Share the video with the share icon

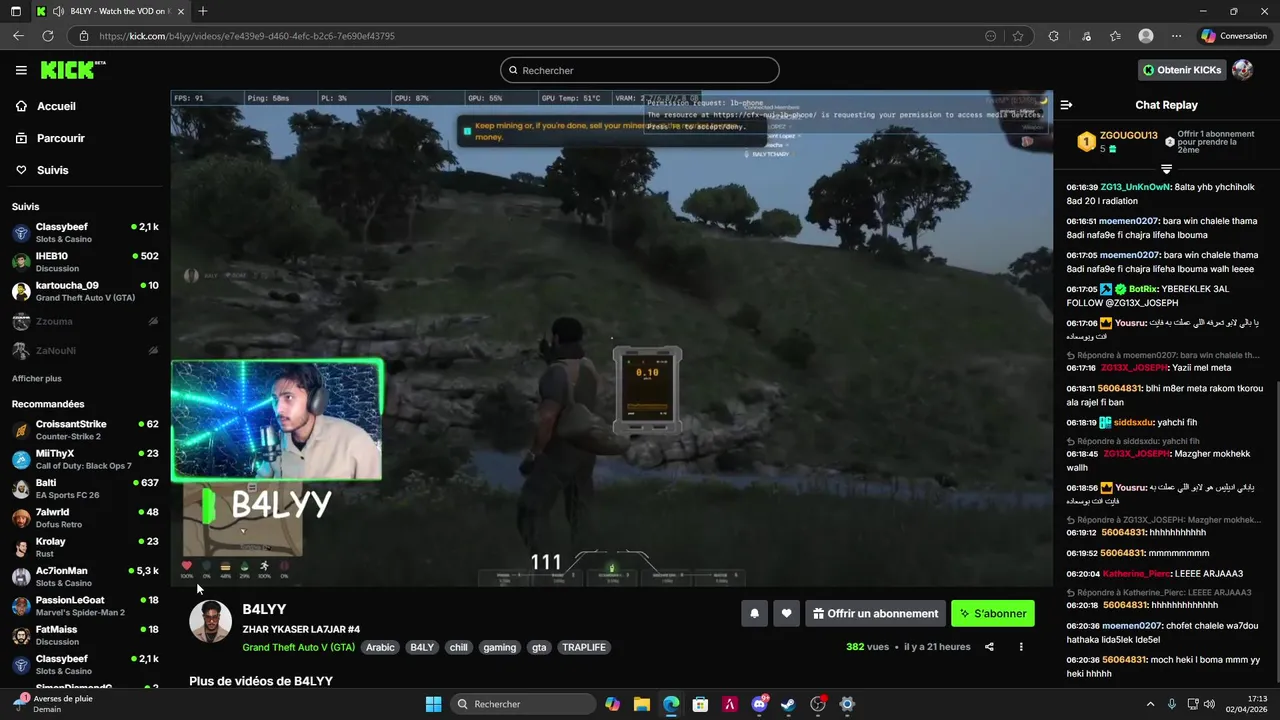pos(989,647)
